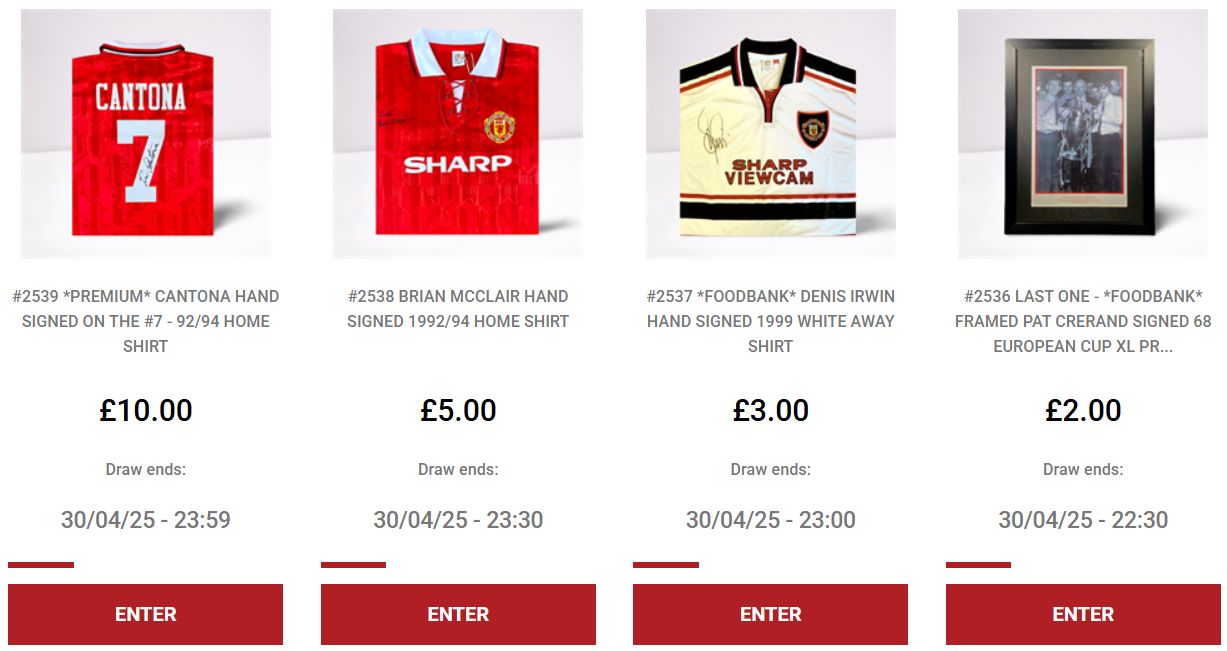Screen dimensions: 1227x651
Task: Open the #2539 Premium Cantona title link
Action: [146, 321]
